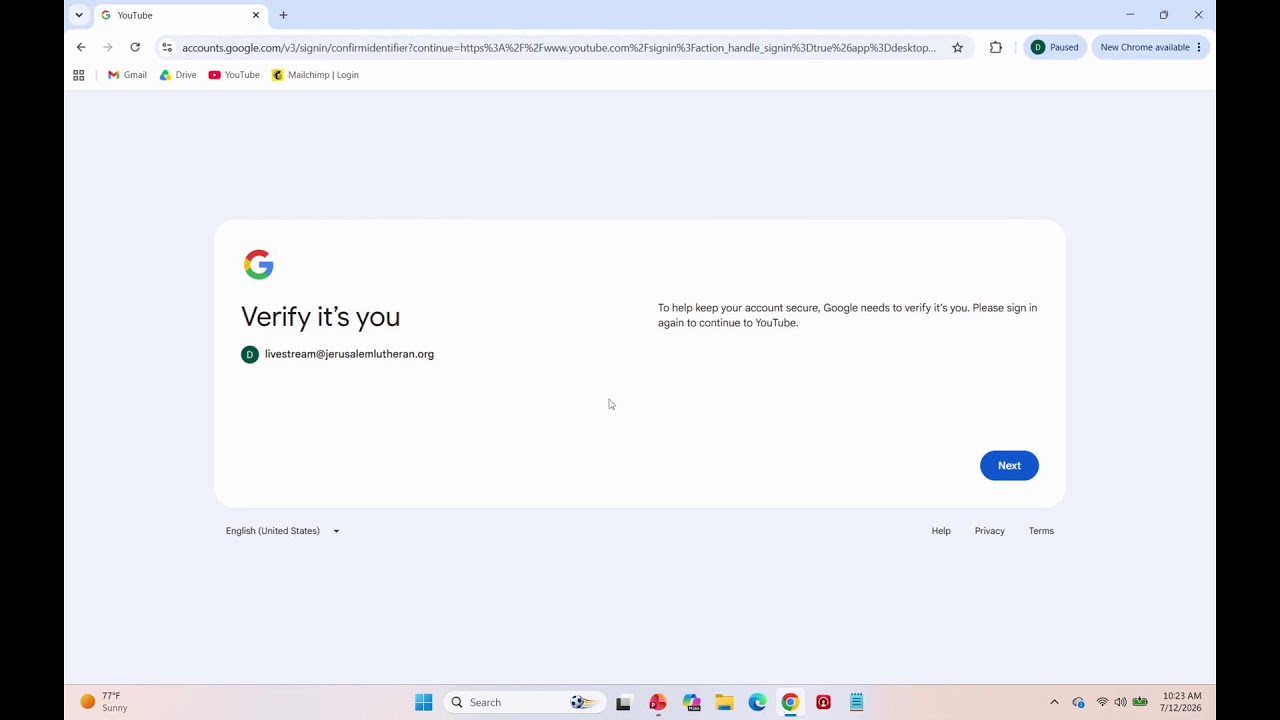1280x720 pixels.
Task: Expand the English (United States) language dropdown
Action: (x=283, y=531)
